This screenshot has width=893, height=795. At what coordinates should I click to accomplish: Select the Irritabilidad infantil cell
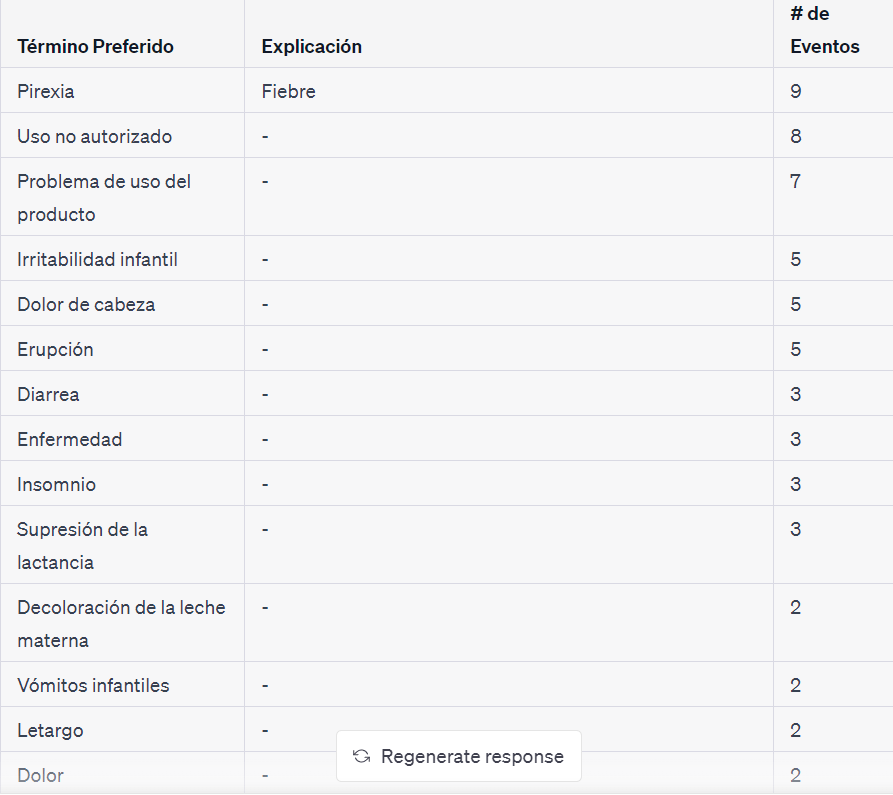pos(97,259)
